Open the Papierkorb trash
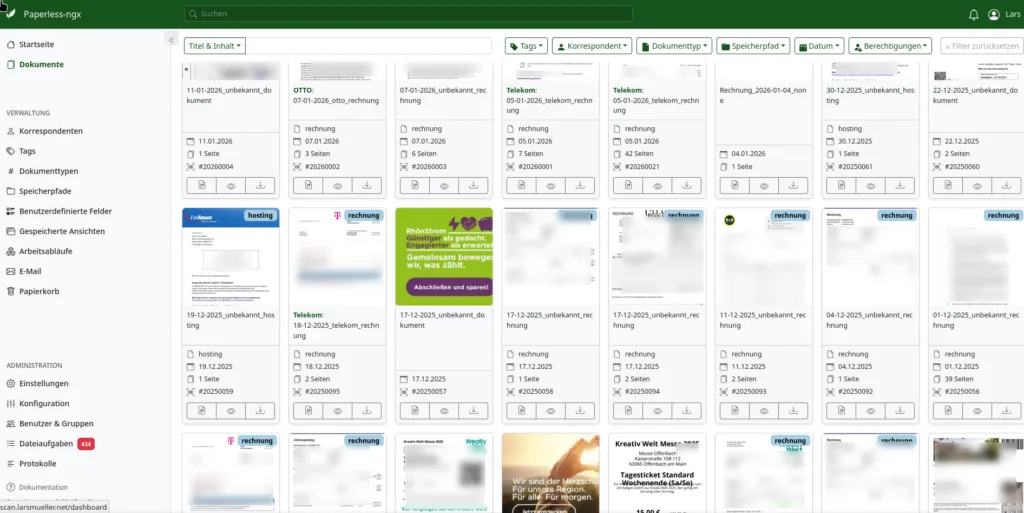 (x=39, y=291)
